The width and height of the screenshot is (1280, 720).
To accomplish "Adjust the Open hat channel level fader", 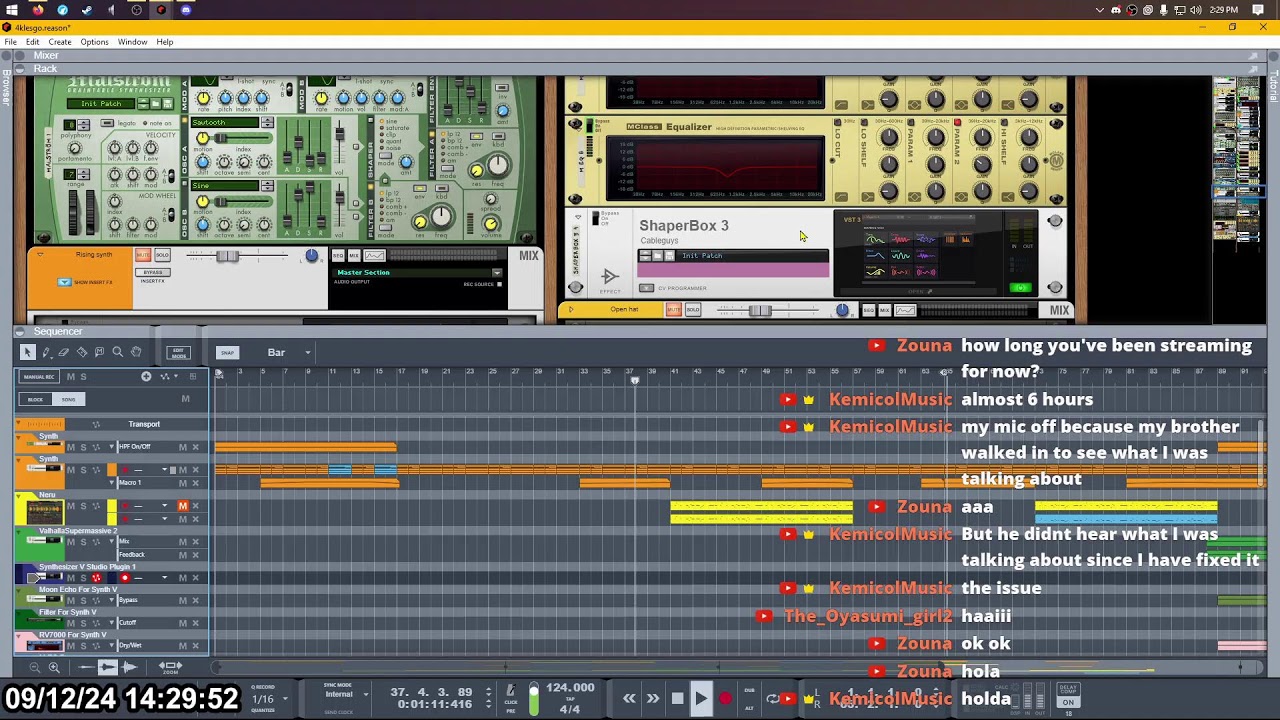I will (x=760, y=310).
